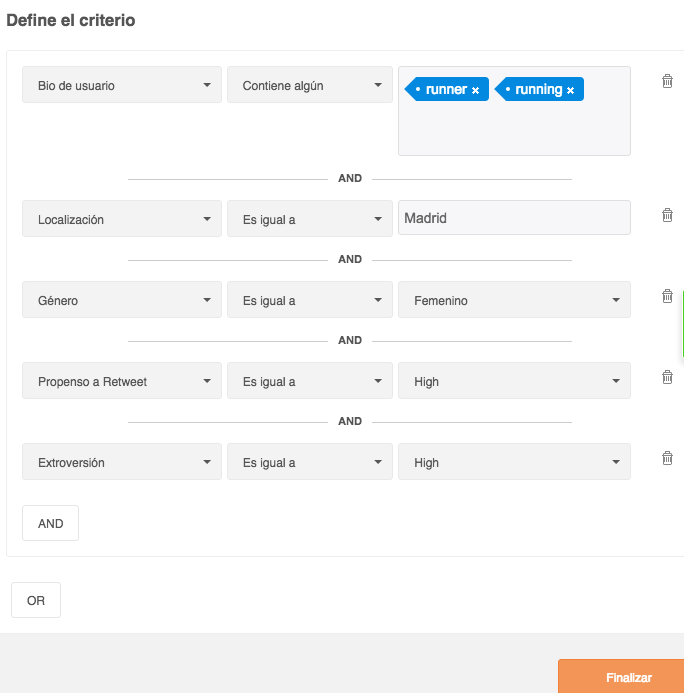684x693 pixels.
Task: Open the Localización row's Es igual a dropdown
Action: point(310,219)
